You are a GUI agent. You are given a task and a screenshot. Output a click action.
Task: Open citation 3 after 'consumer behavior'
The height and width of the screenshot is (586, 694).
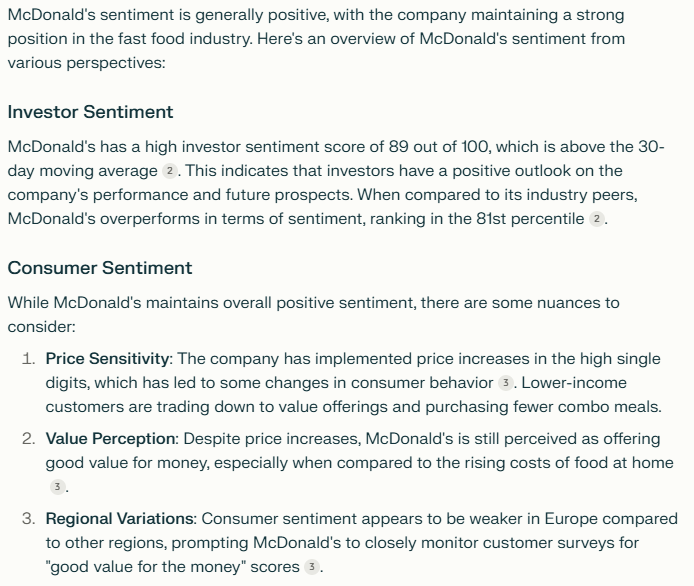[505, 383]
